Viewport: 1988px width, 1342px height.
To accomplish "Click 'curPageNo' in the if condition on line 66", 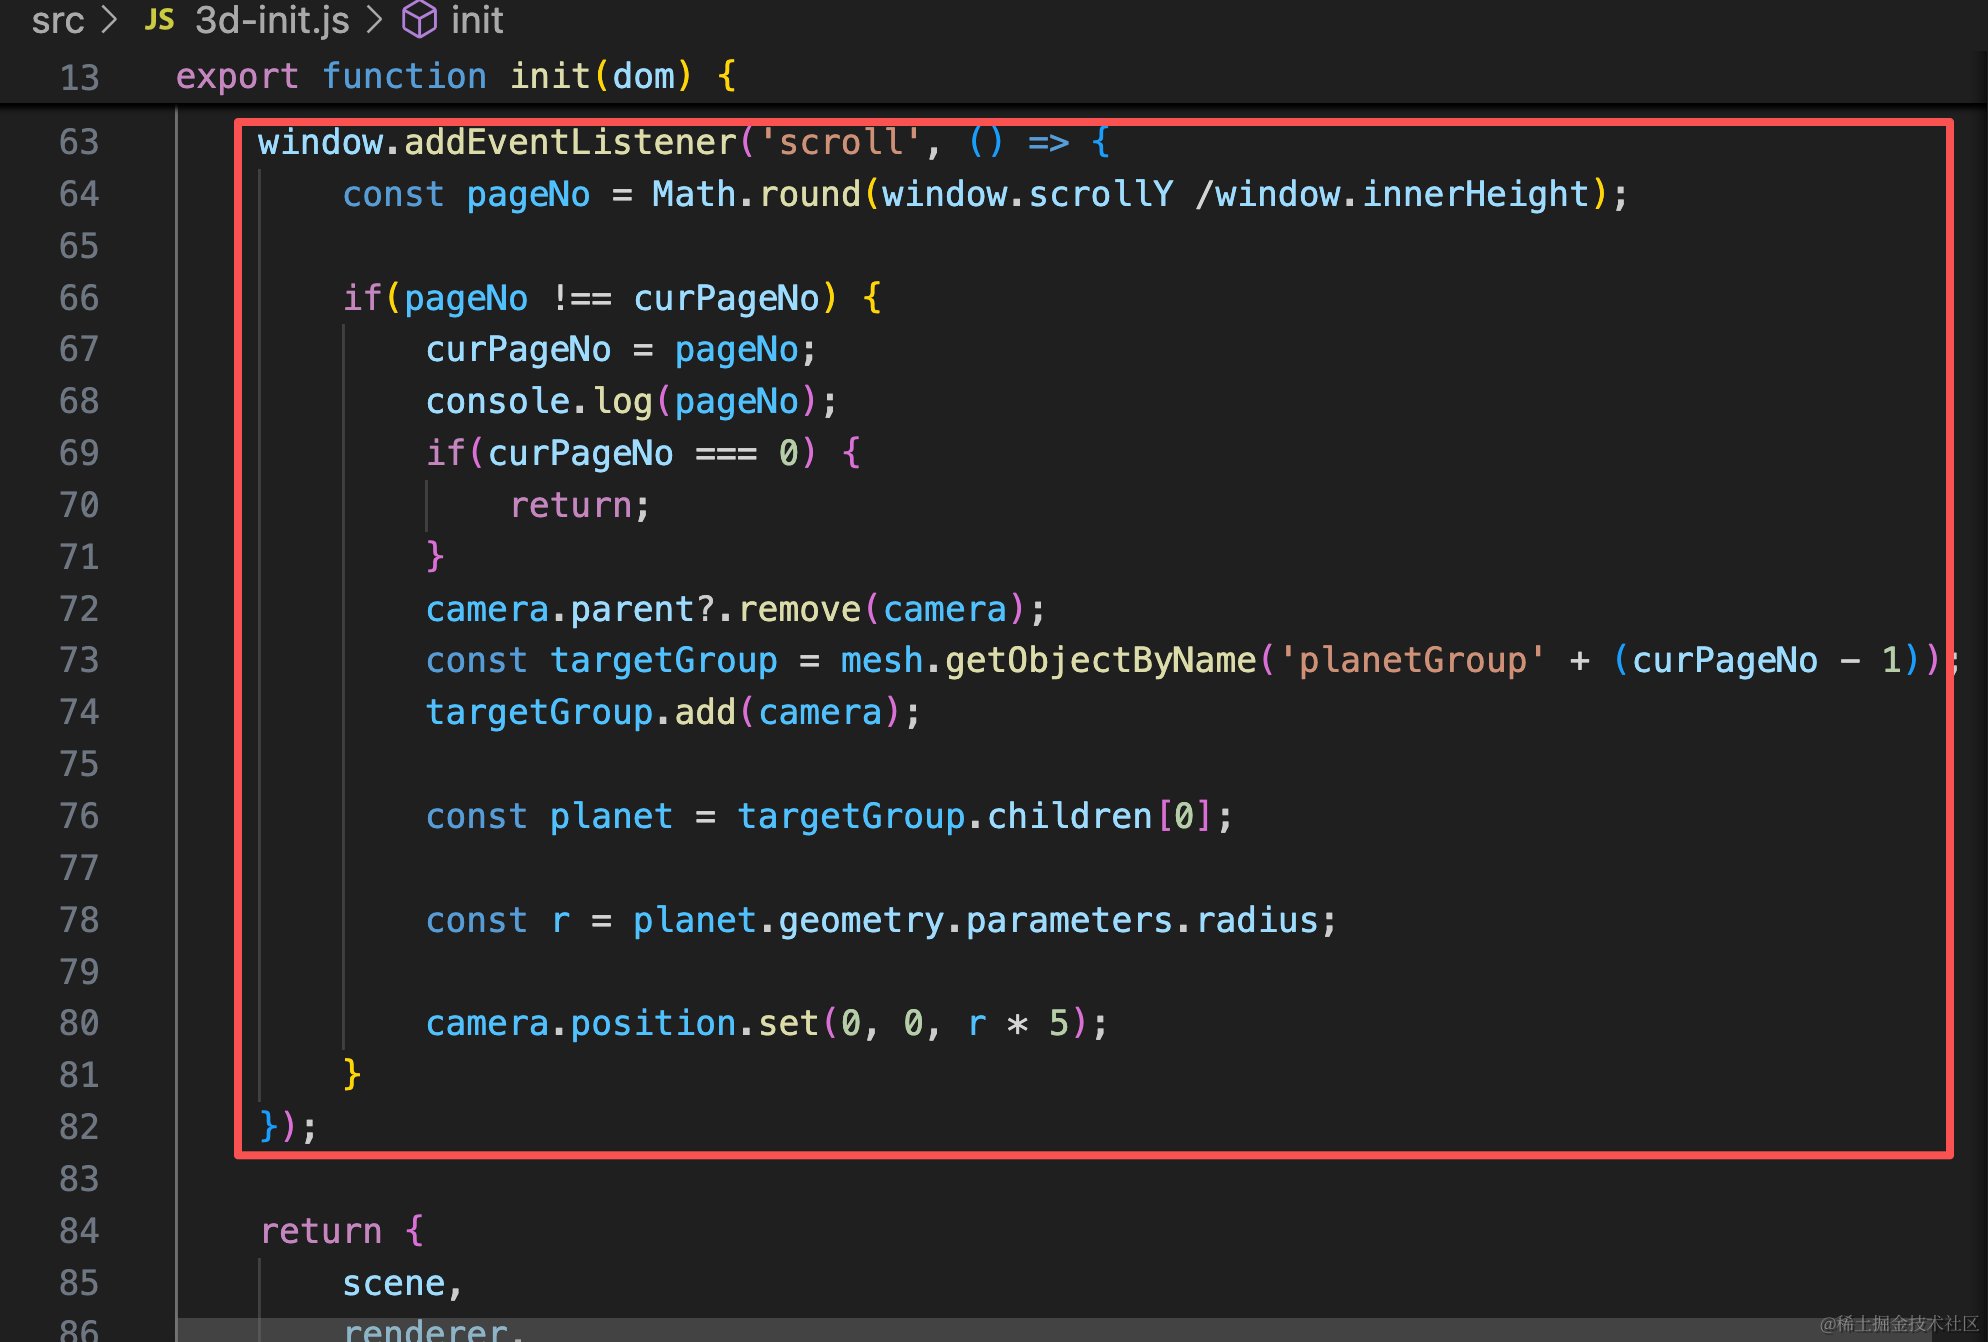I will (727, 298).
